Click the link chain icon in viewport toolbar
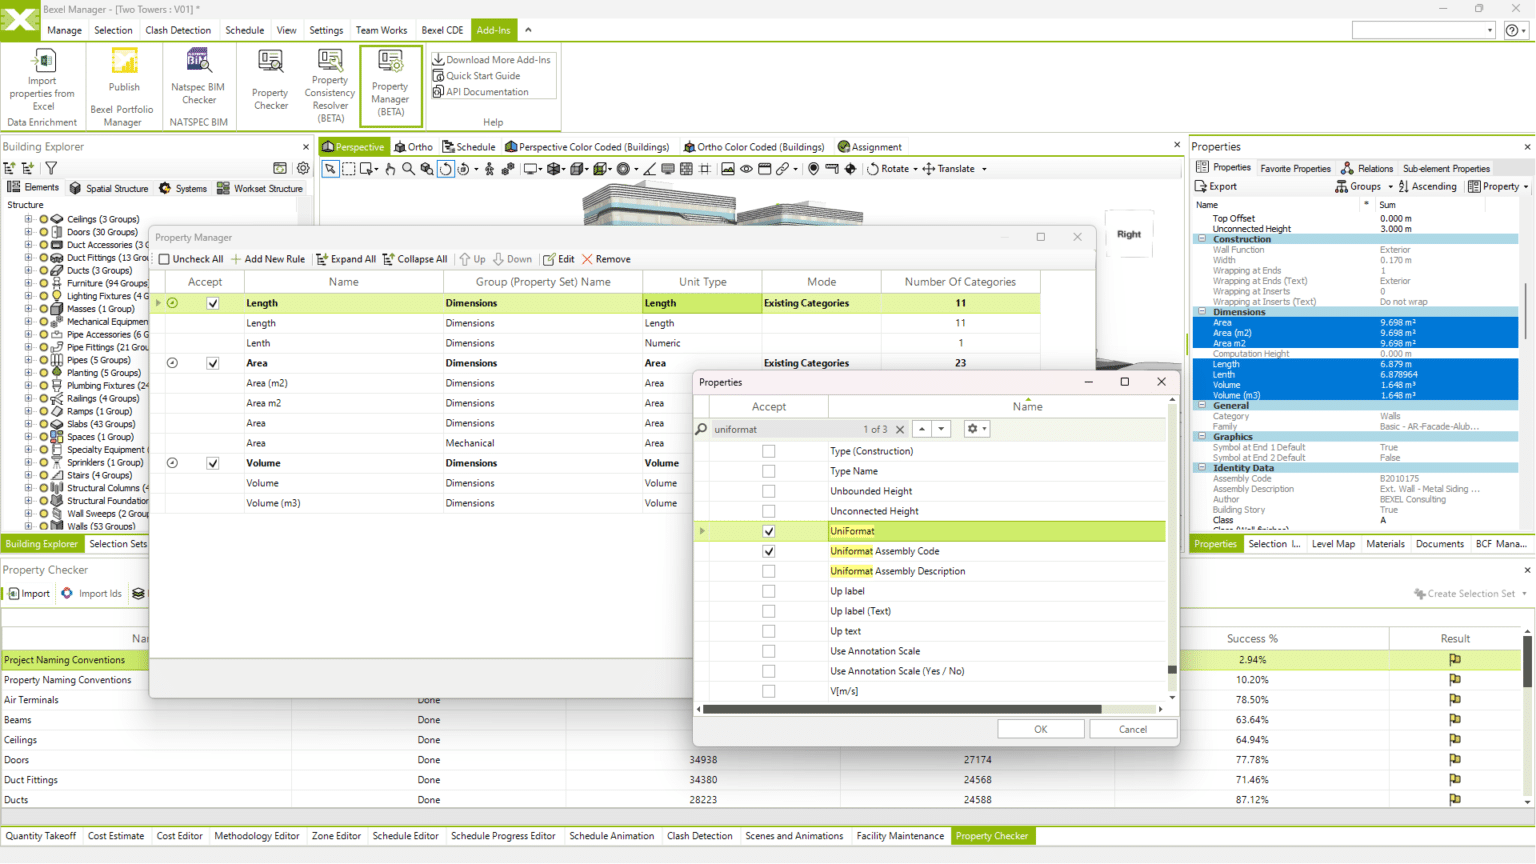The image size is (1536, 864). 783,169
